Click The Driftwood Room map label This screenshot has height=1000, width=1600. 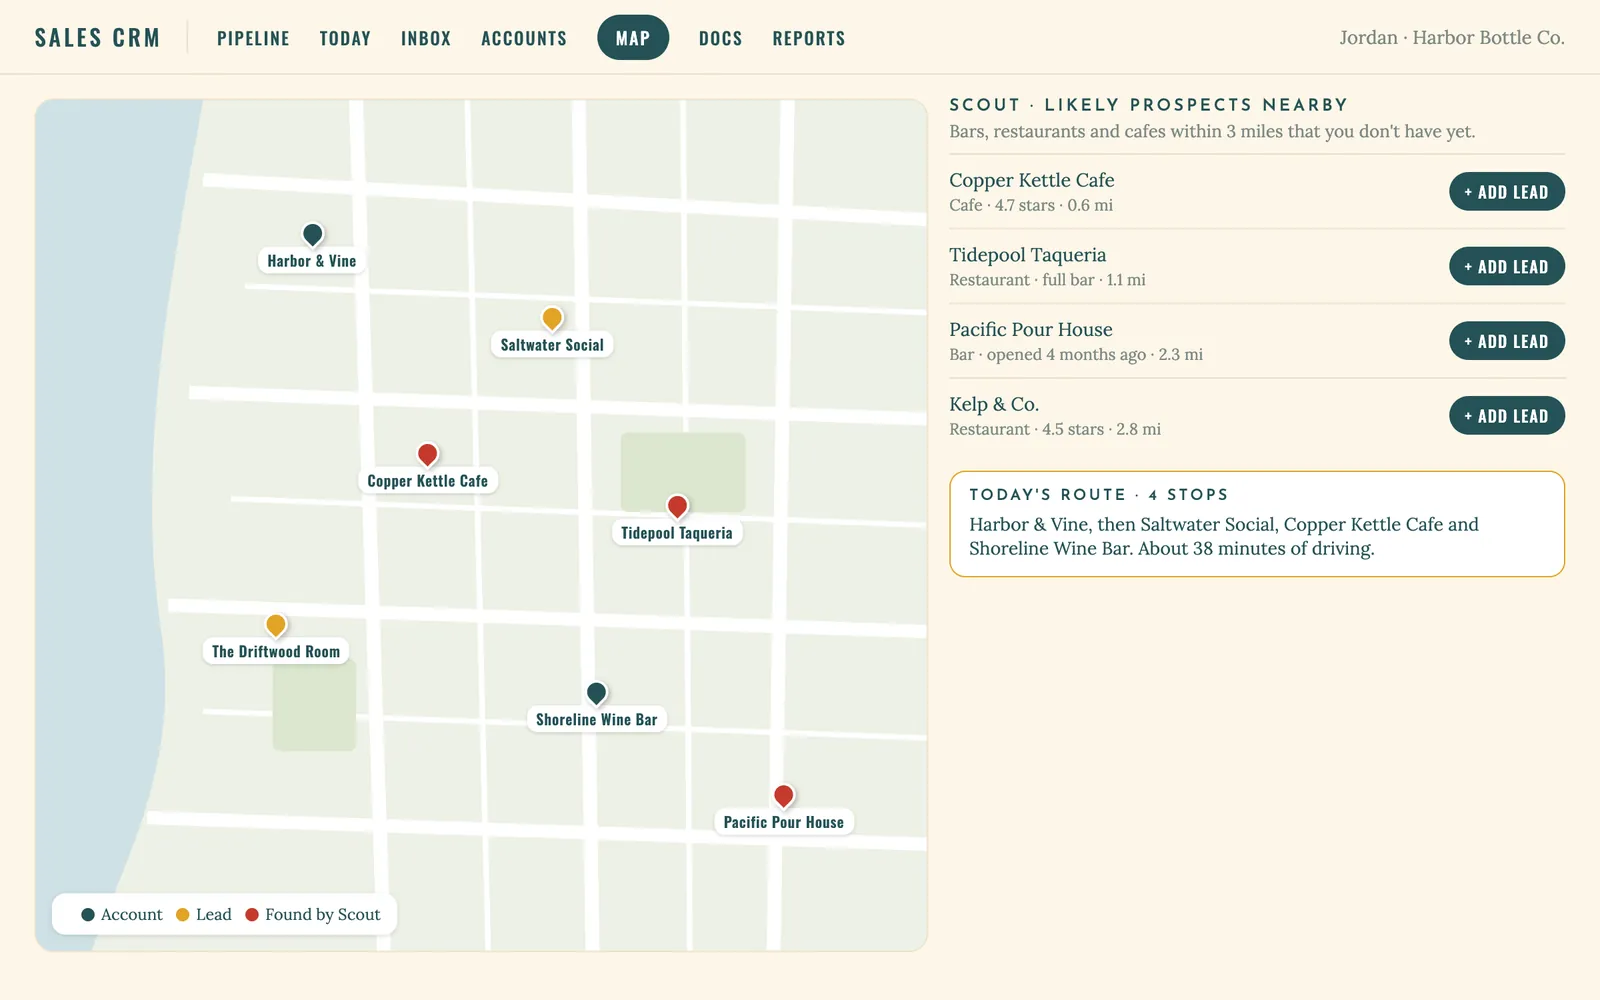[x=276, y=652]
